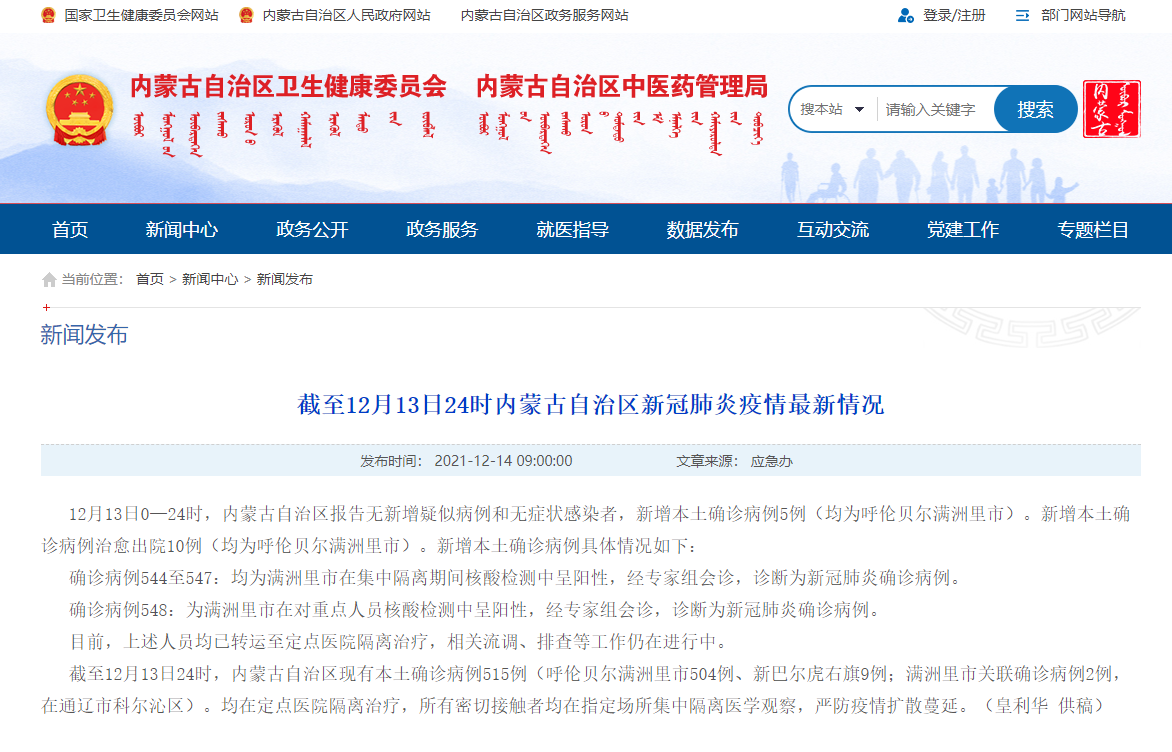Image resolution: width=1172 pixels, height=752 pixels.
Task: Open 专题栏目 navigation item
Action: click(1093, 229)
